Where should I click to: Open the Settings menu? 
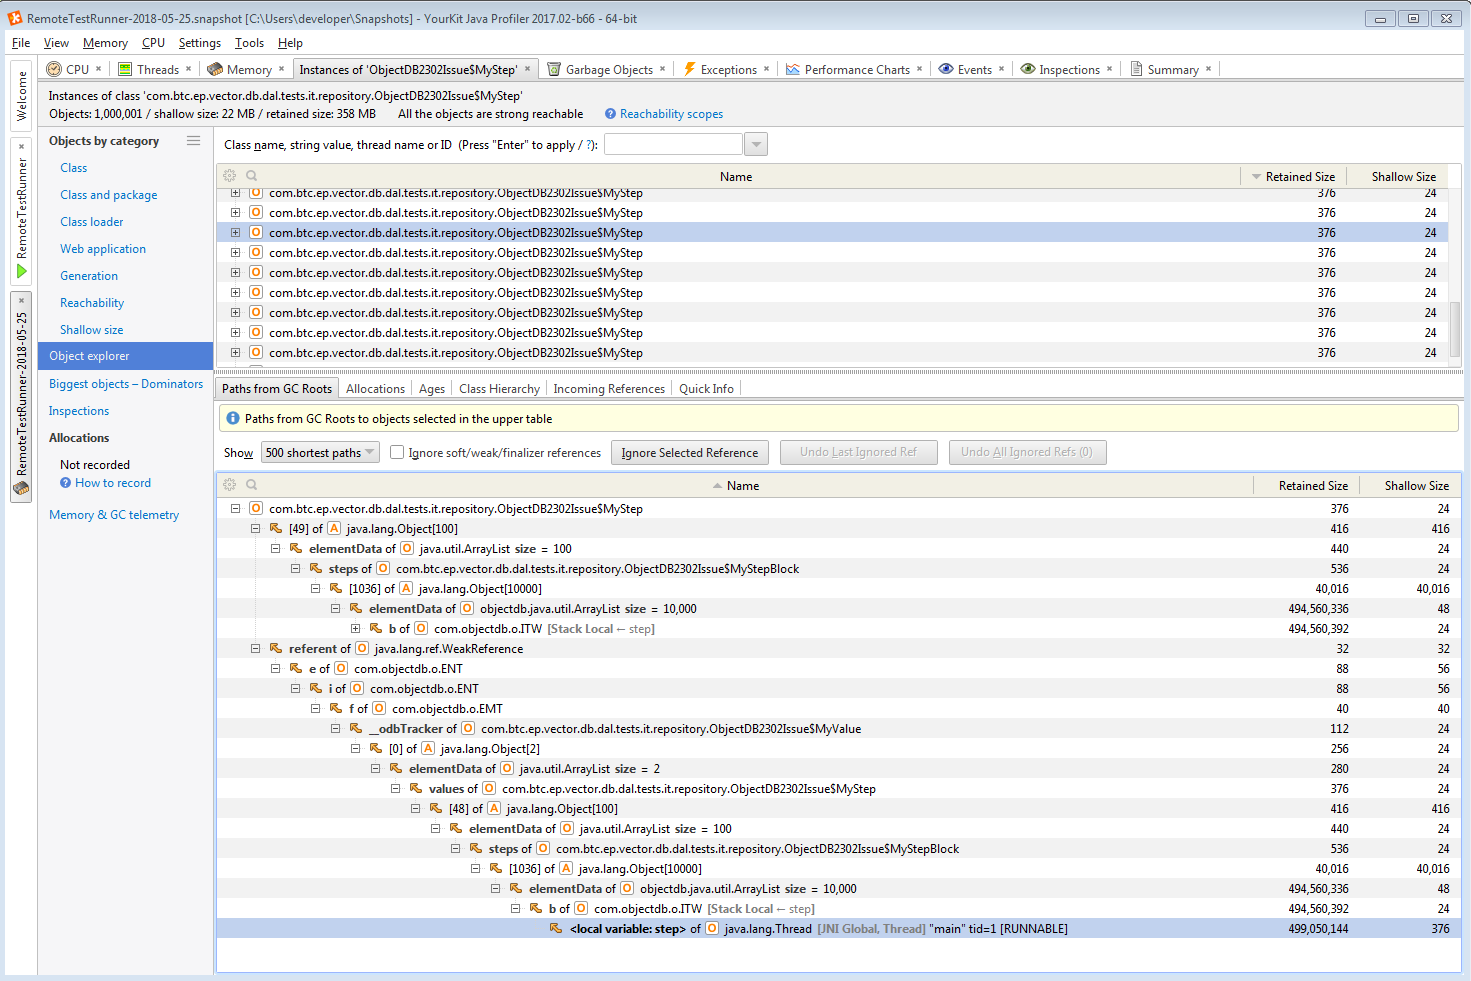pos(199,43)
